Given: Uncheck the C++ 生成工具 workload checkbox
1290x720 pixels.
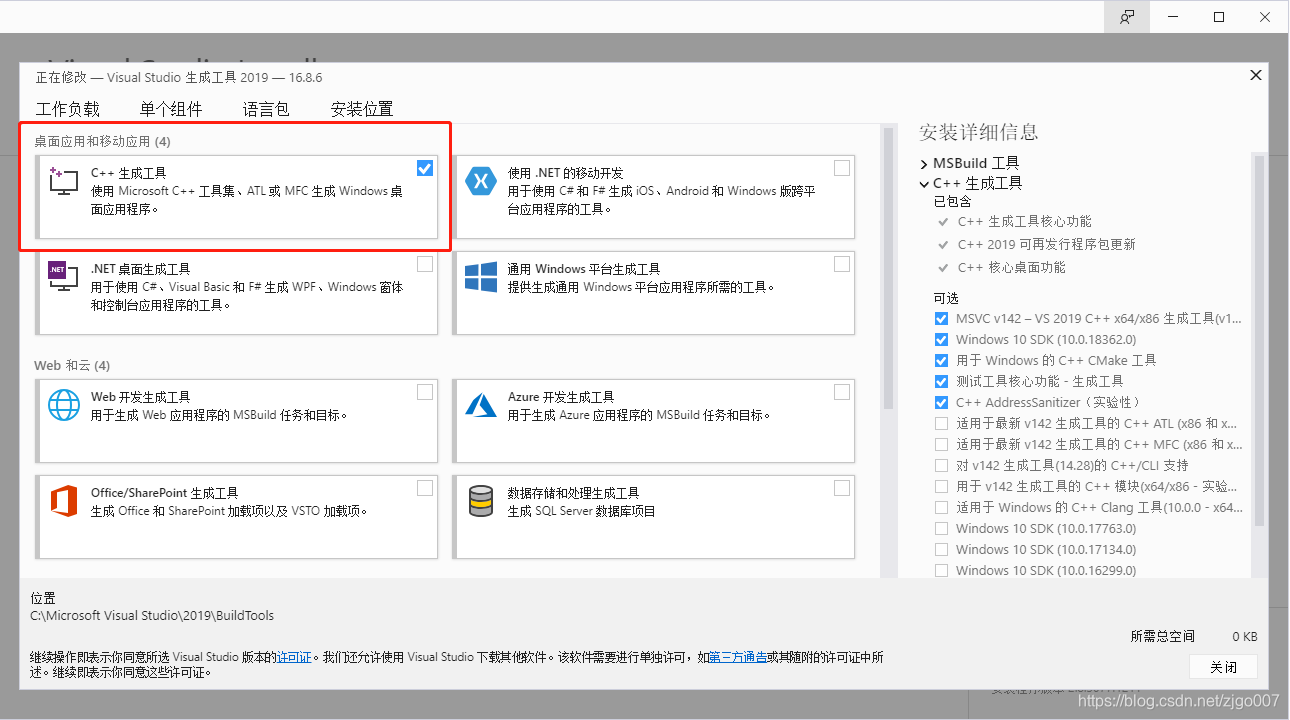Looking at the screenshot, I should click(425, 168).
